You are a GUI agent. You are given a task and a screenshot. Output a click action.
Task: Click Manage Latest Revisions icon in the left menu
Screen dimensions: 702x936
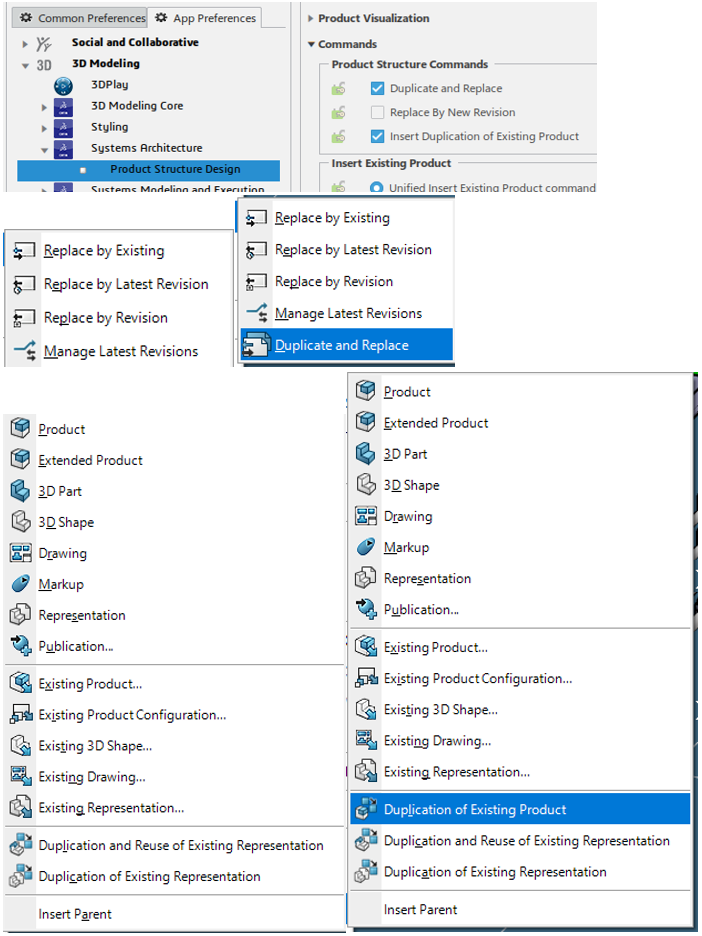pos(25,351)
